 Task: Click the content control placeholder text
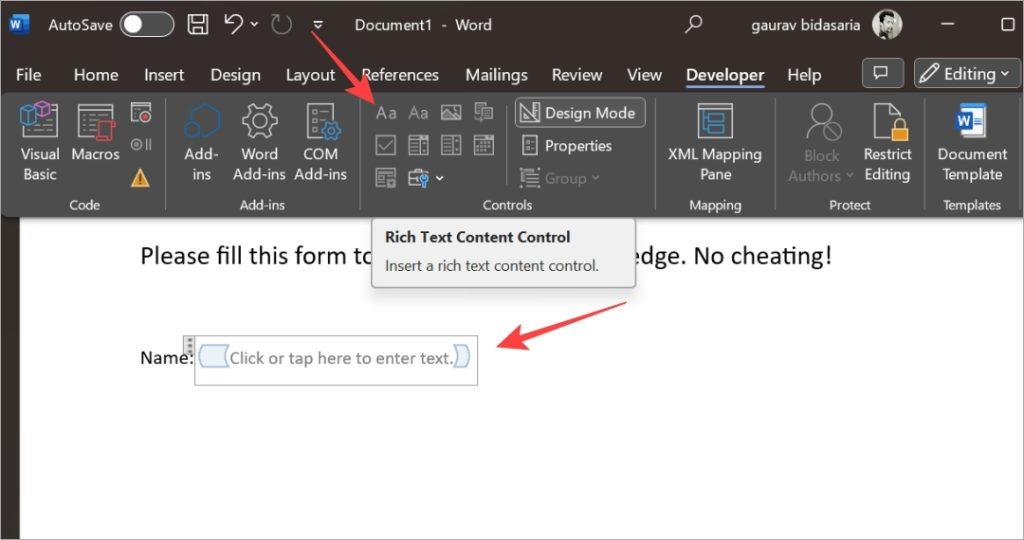pos(341,358)
